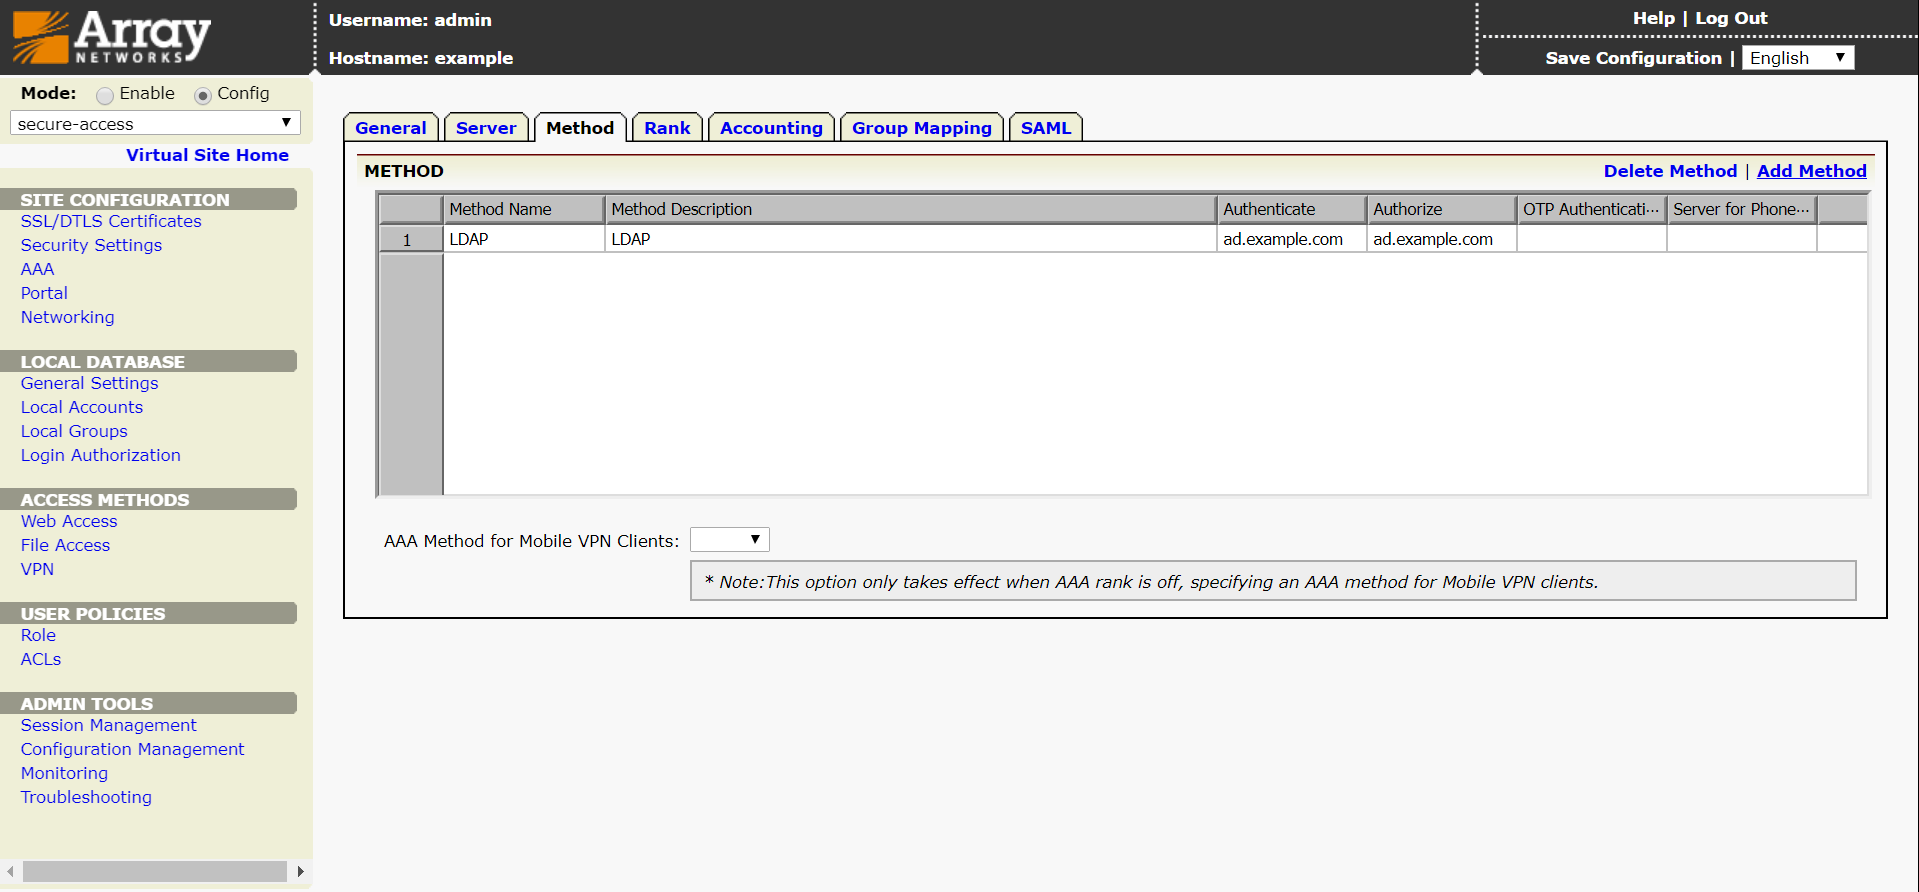
Task: Expand AAA Method for Mobile VPN dropdown
Action: 729,540
